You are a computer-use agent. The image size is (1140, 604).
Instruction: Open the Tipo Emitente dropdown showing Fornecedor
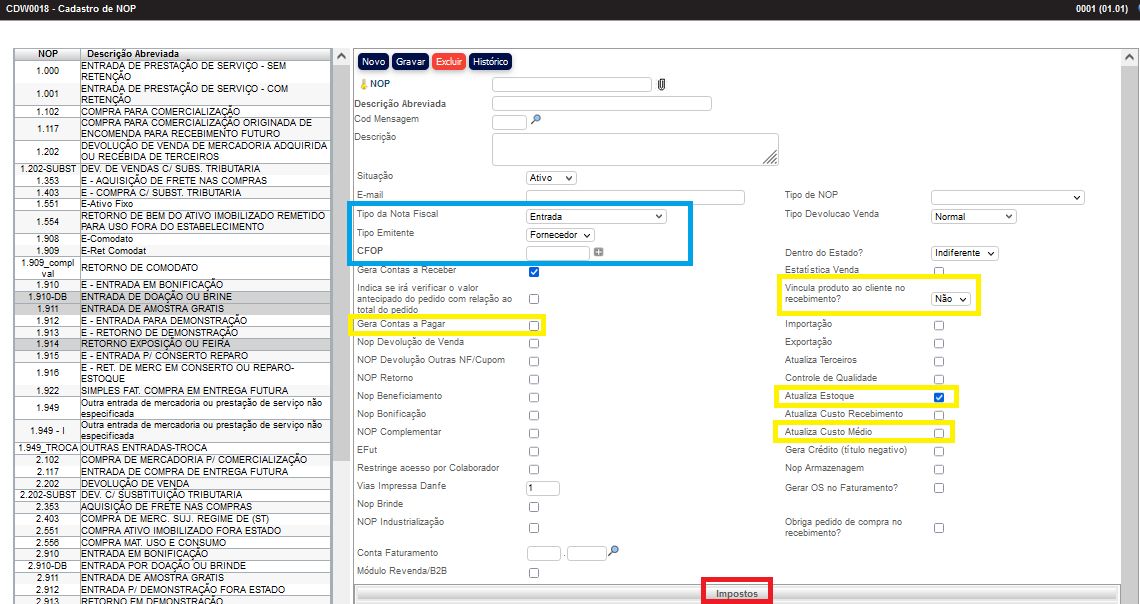click(560, 234)
